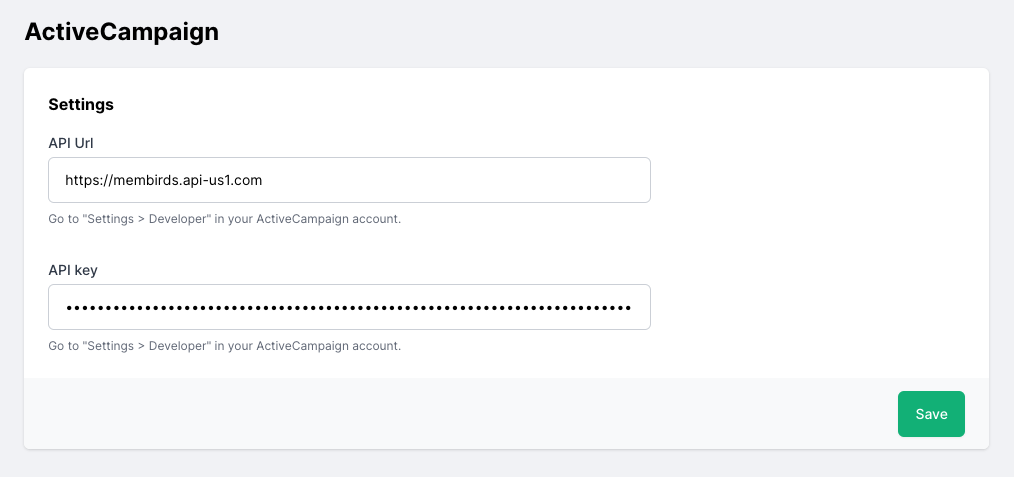The width and height of the screenshot is (1014, 477).
Task: Click the green Save button
Action: click(931, 414)
